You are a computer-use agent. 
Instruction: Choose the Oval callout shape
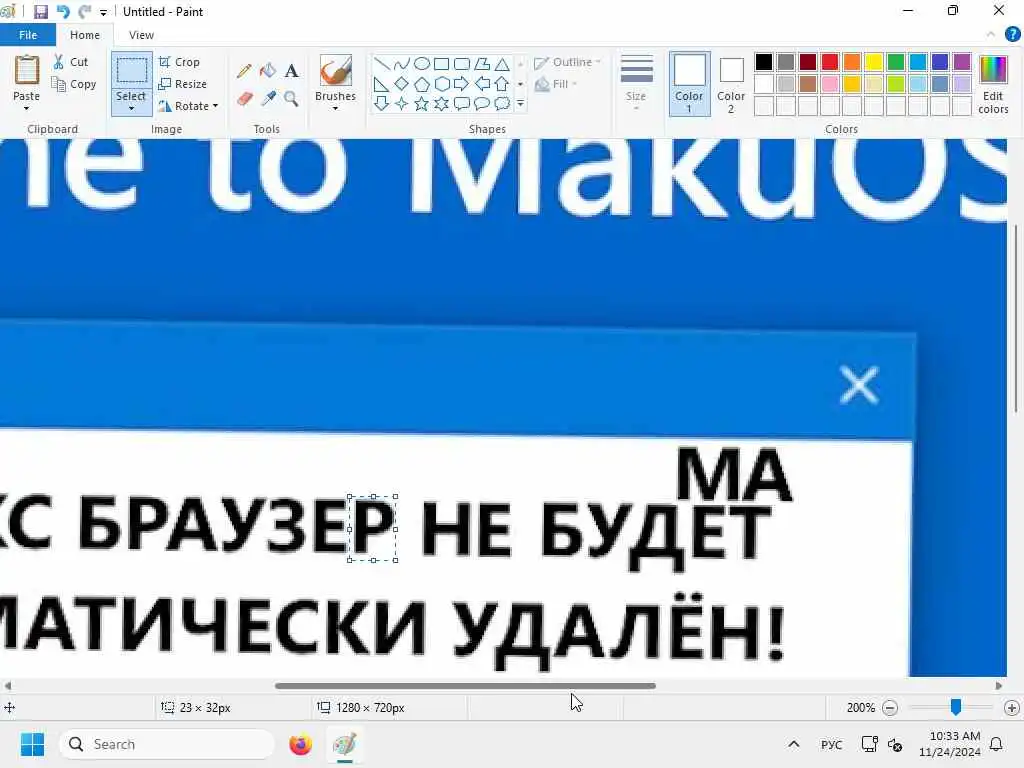[482, 103]
